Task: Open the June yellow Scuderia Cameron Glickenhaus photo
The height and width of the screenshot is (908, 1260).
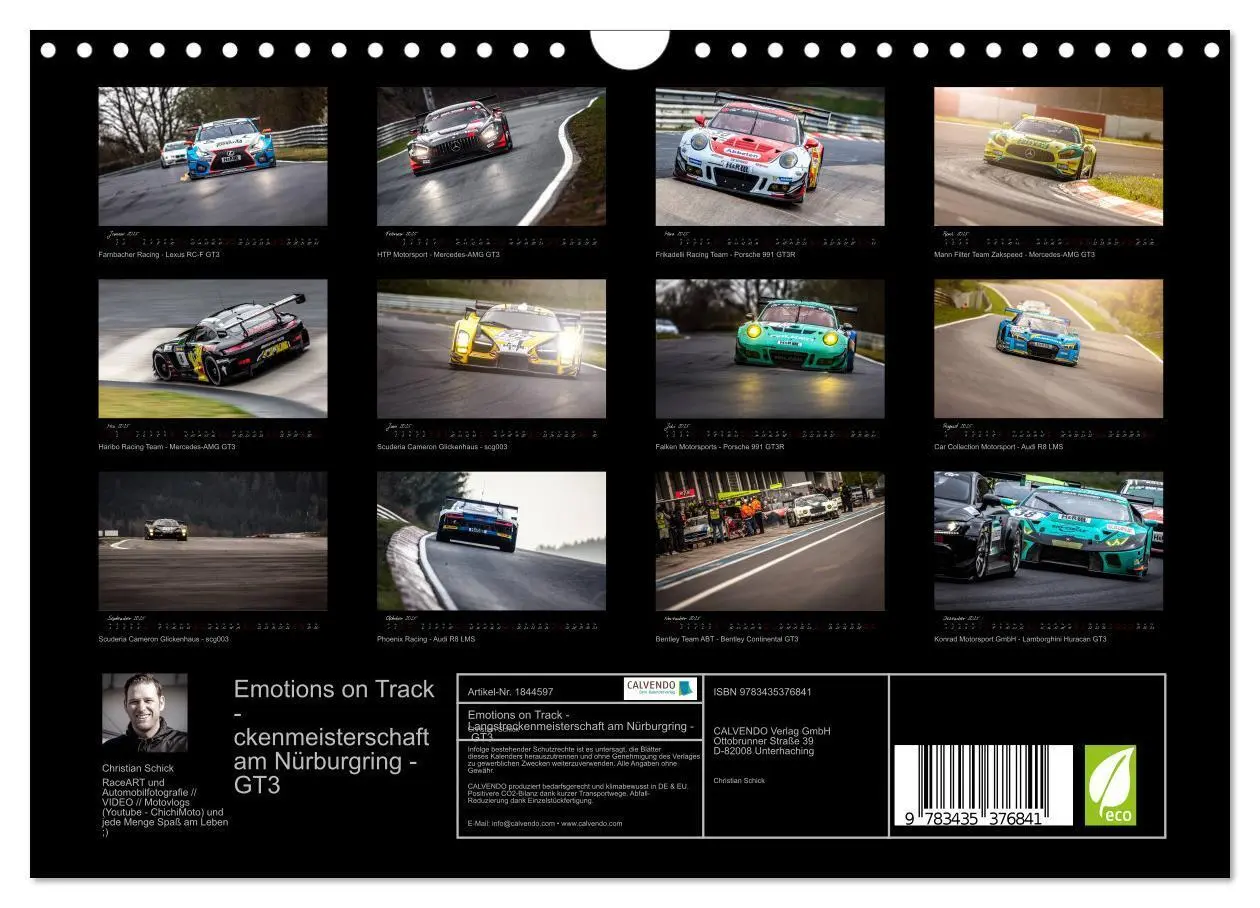Action: coord(491,348)
